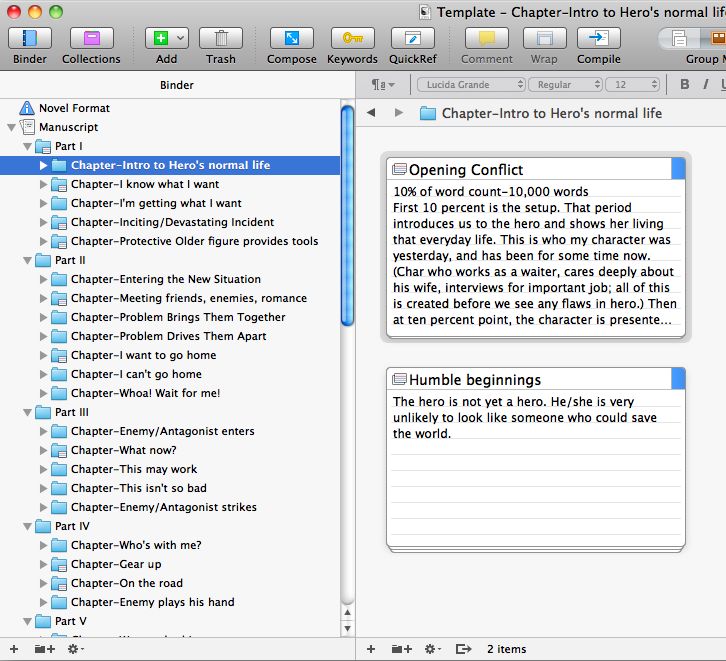Viewport: 726px width, 661px height.
Task: Select Chapter-Gear up
Action: [x=116, y=564]
